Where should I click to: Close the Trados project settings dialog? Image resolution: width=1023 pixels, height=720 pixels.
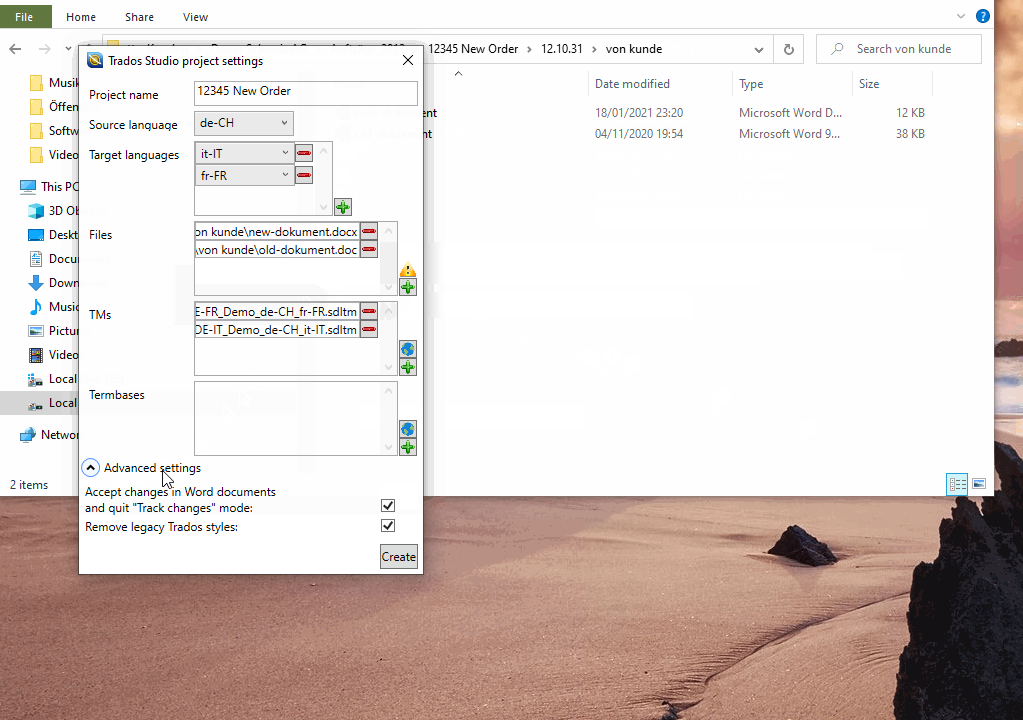(x=408, y=60)
